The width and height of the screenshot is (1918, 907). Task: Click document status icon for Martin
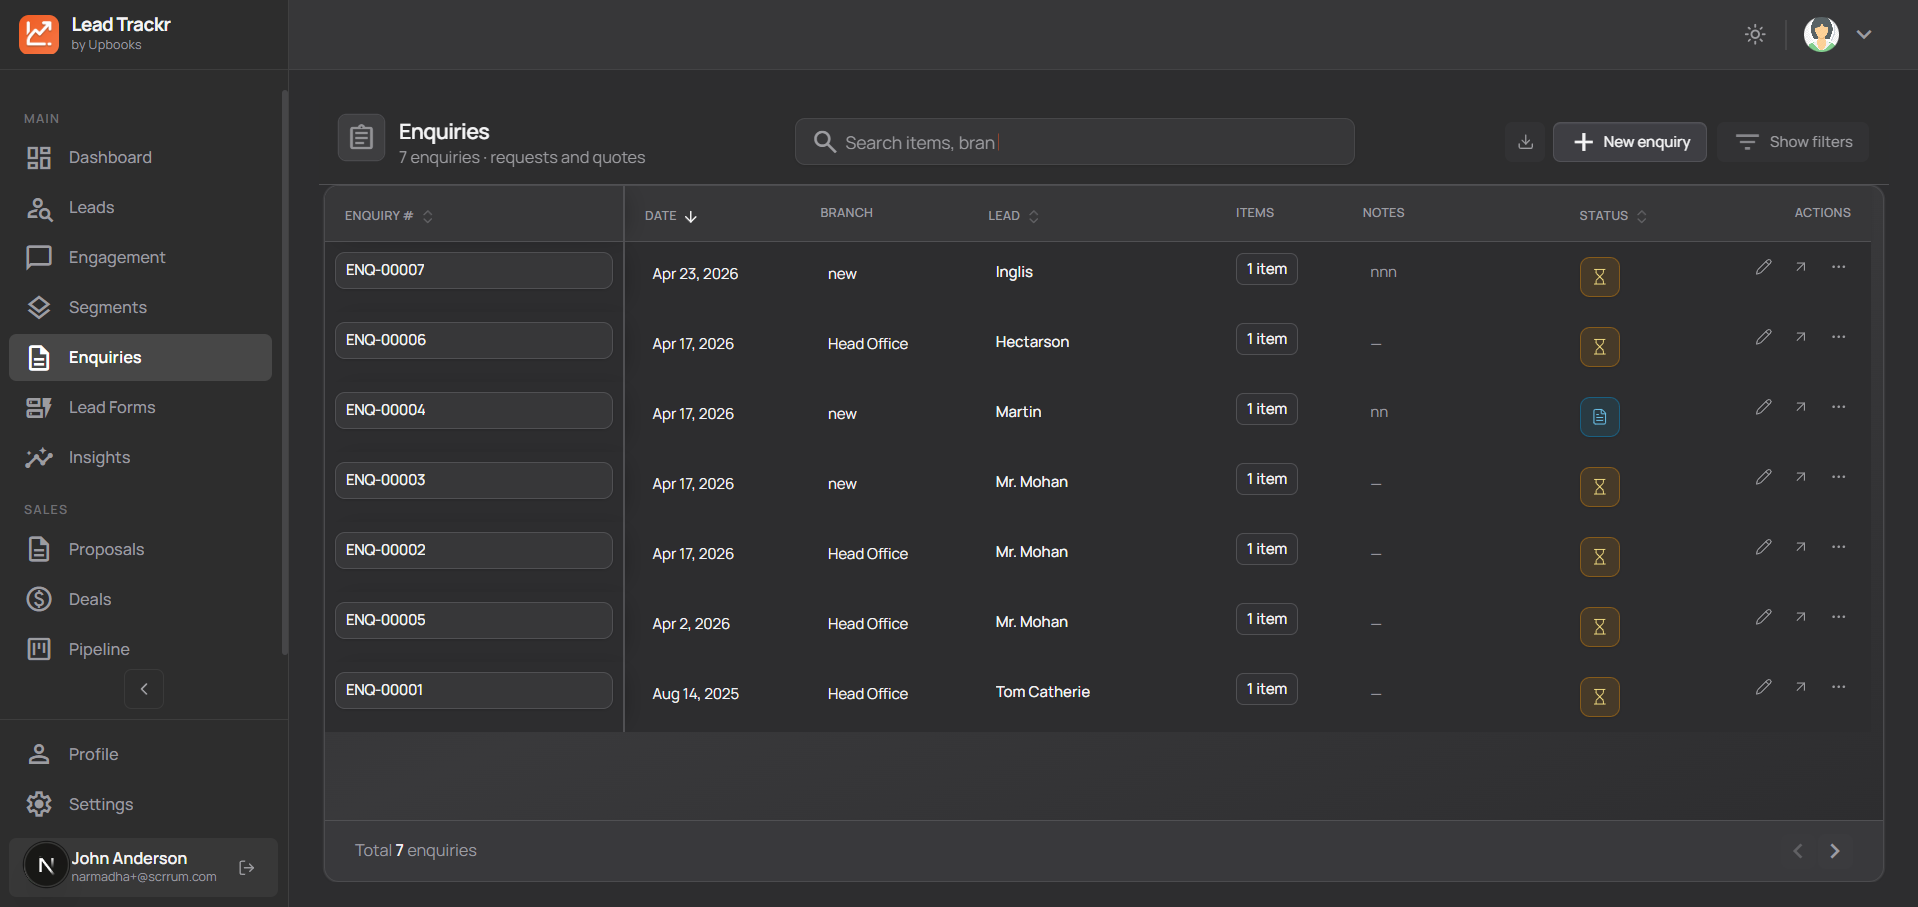1599,417
